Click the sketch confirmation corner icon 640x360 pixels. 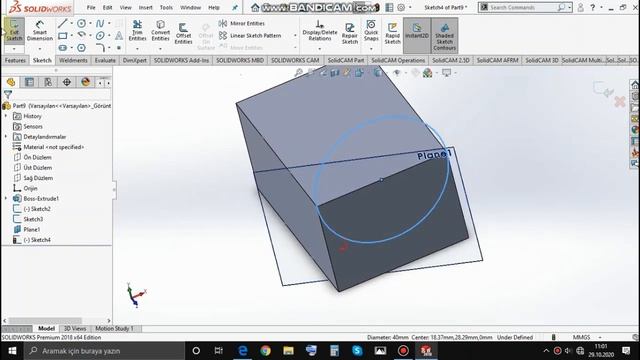(x=603, y=89)
